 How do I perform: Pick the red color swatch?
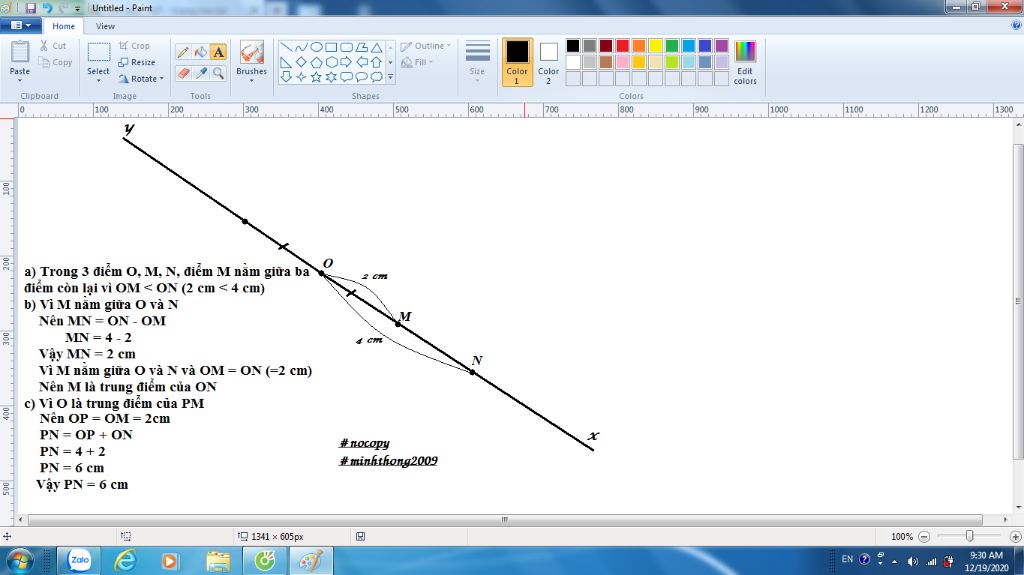tap(622, 46)
